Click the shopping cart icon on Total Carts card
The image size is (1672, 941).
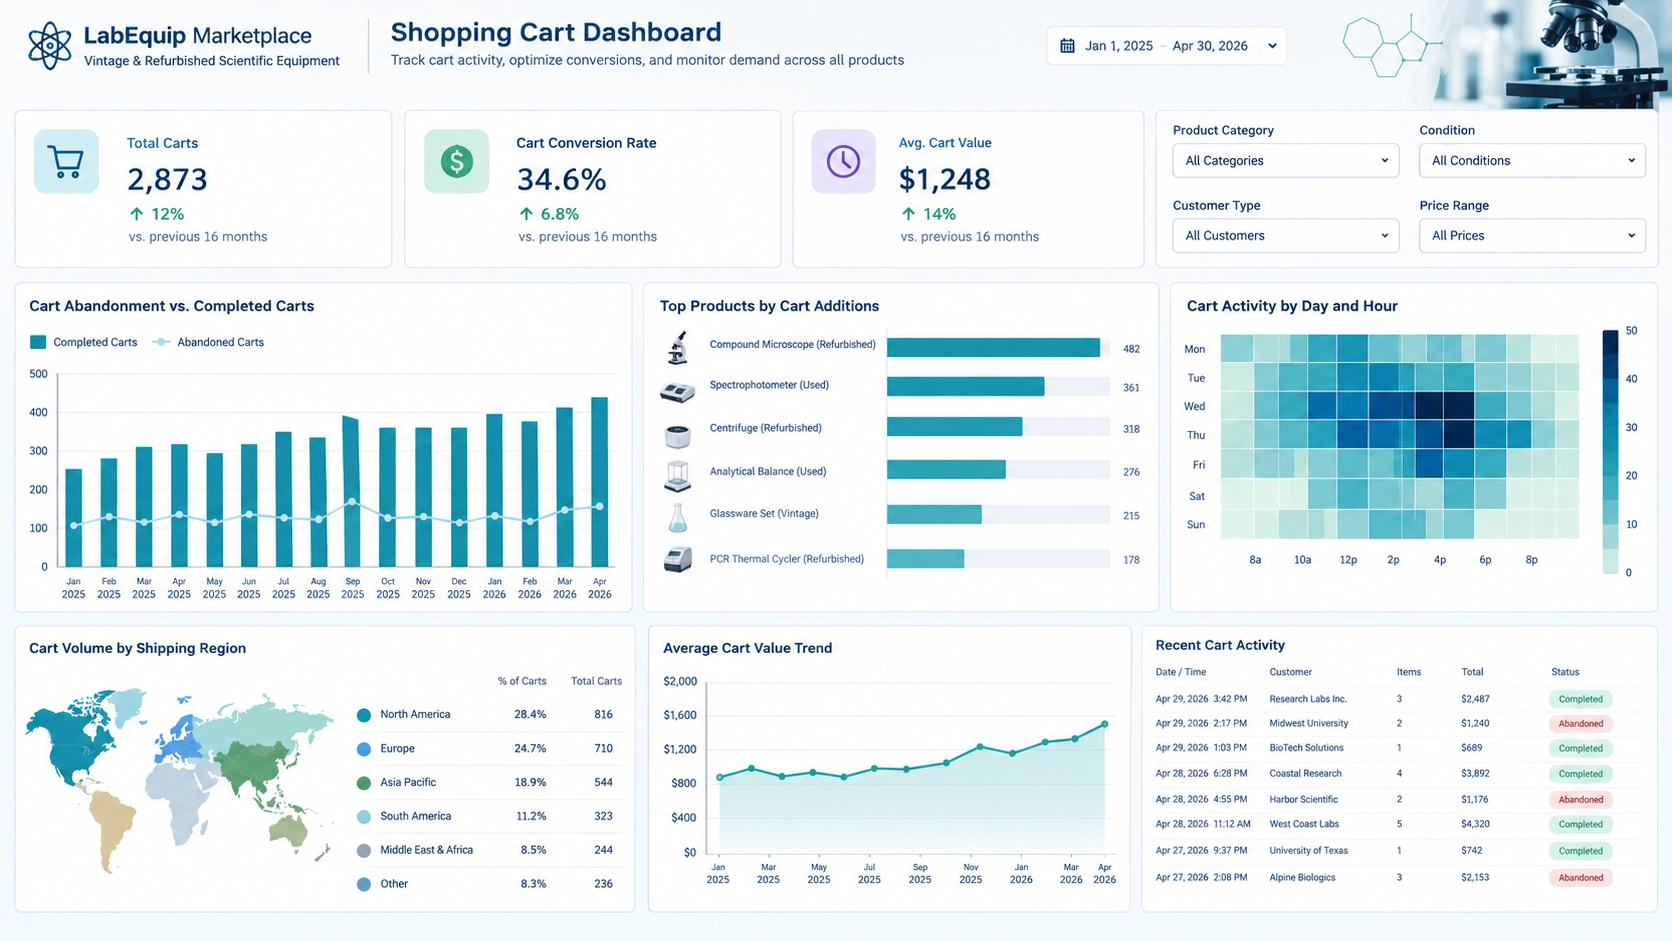tap(66, 161)
